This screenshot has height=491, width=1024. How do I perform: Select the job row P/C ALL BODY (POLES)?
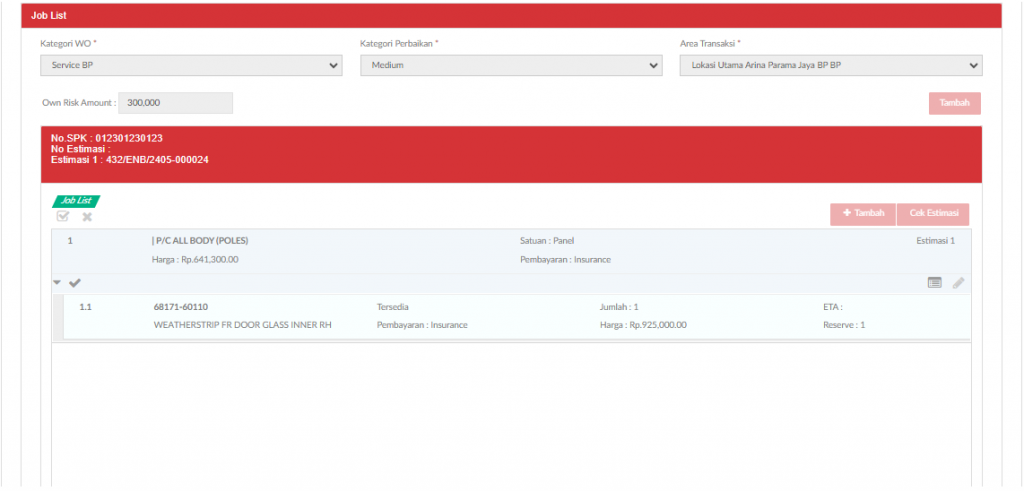pyautogui.click(x=511, y=251)
